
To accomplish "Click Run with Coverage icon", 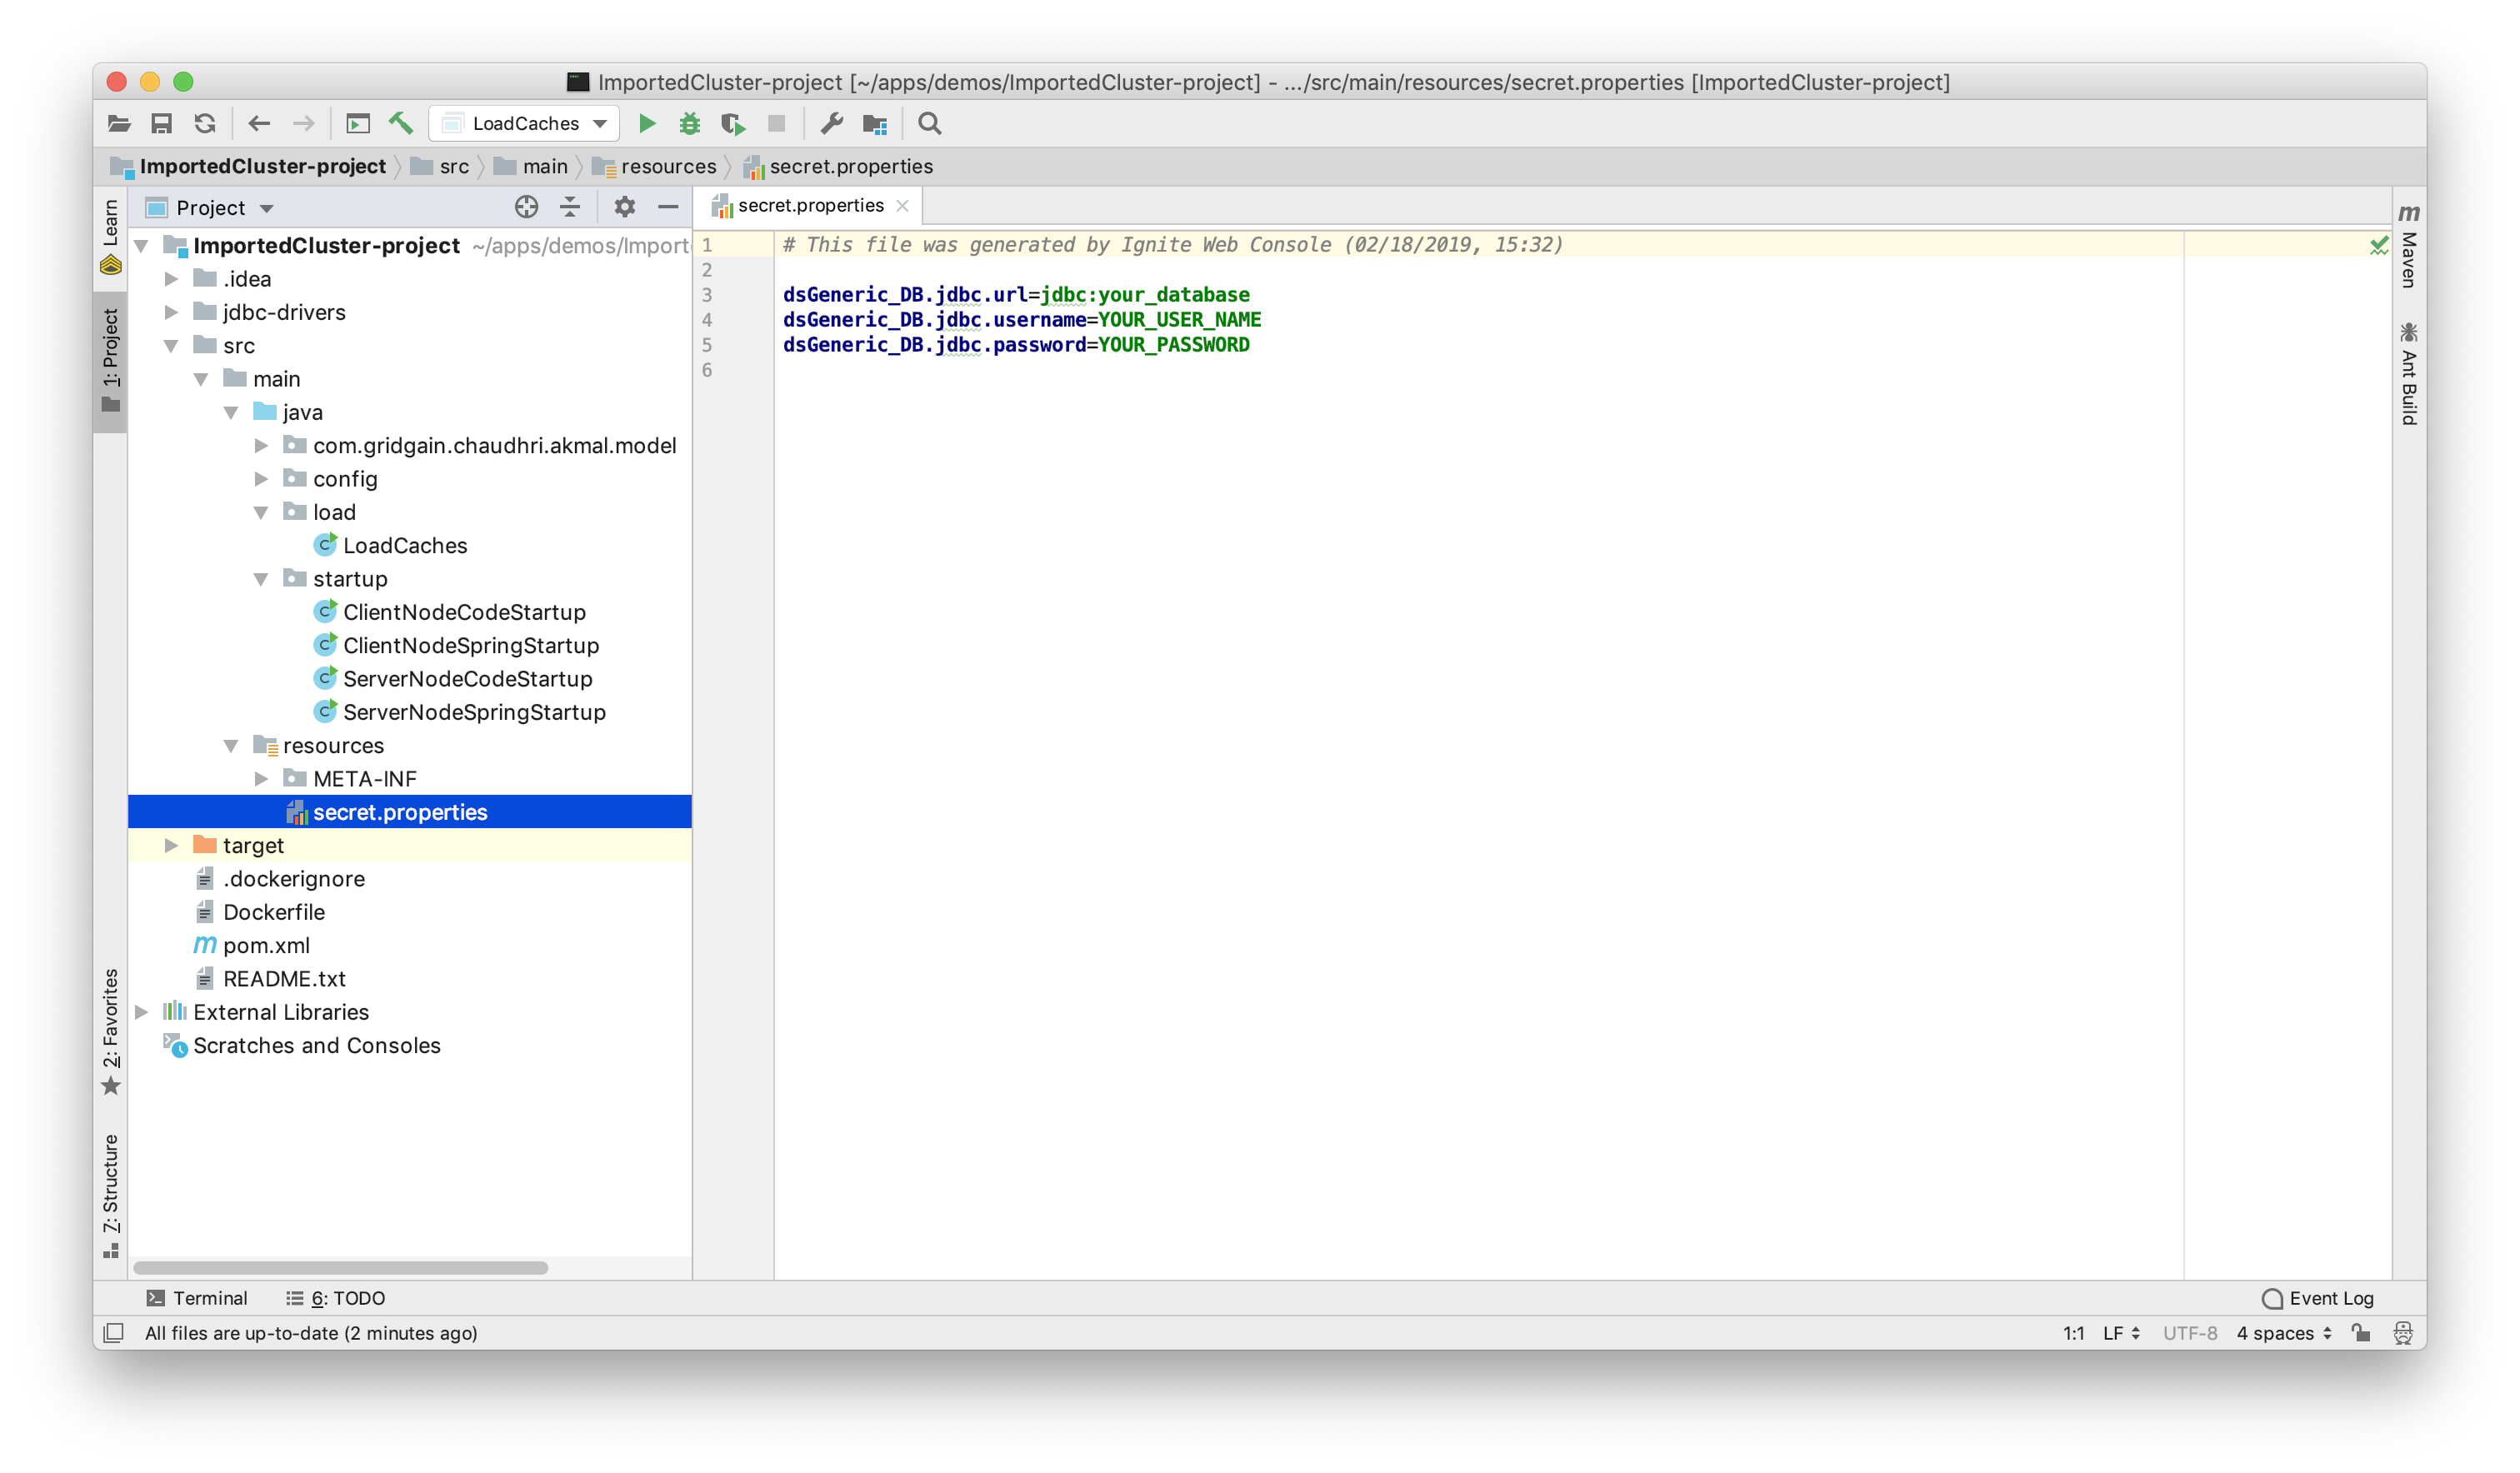I will point(733,123).
